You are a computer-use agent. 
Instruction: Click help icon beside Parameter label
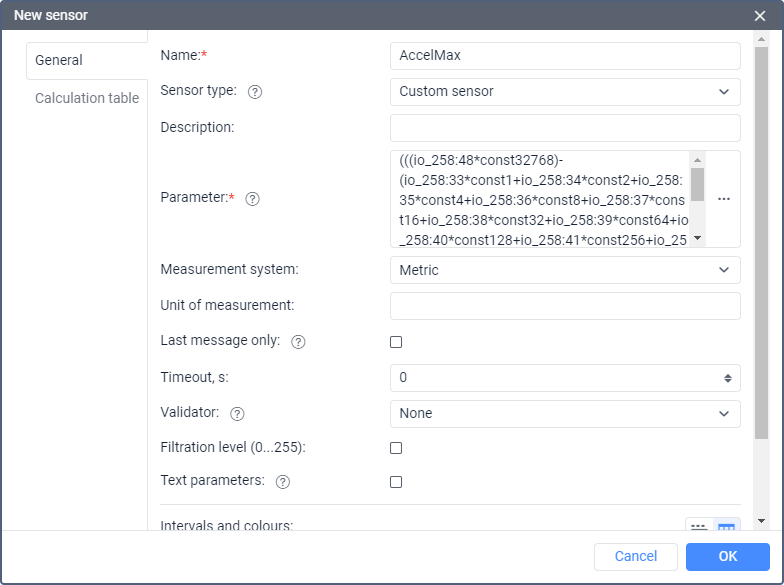tap(252, 199)
